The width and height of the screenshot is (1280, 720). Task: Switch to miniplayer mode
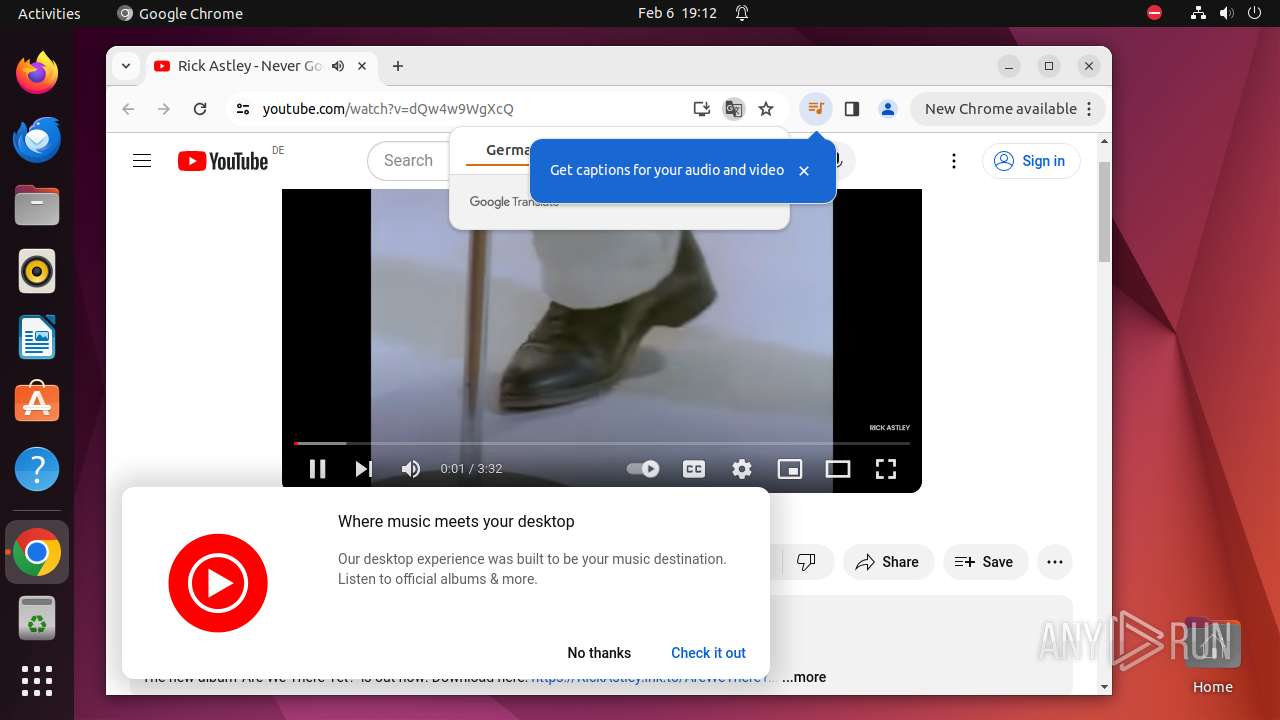(x=790, y=469)
